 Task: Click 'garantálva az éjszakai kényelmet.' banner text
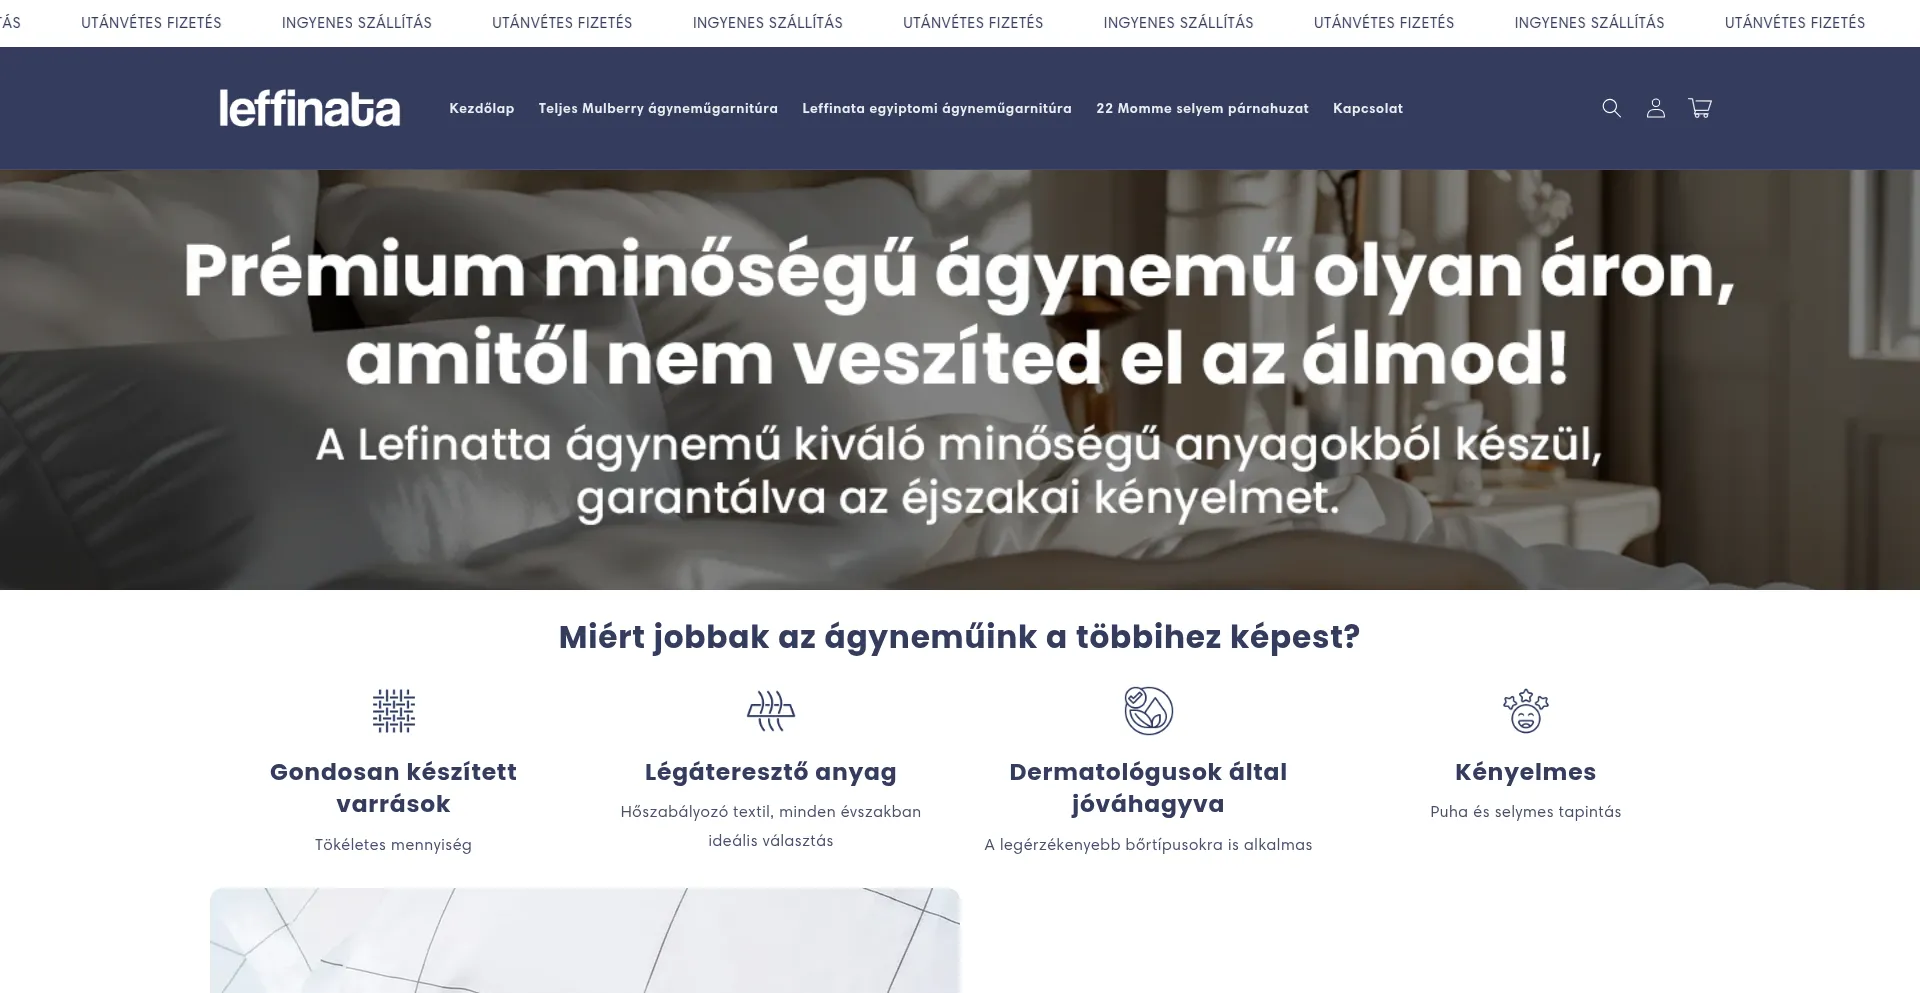pyautogui.click(x=958, y=499)
